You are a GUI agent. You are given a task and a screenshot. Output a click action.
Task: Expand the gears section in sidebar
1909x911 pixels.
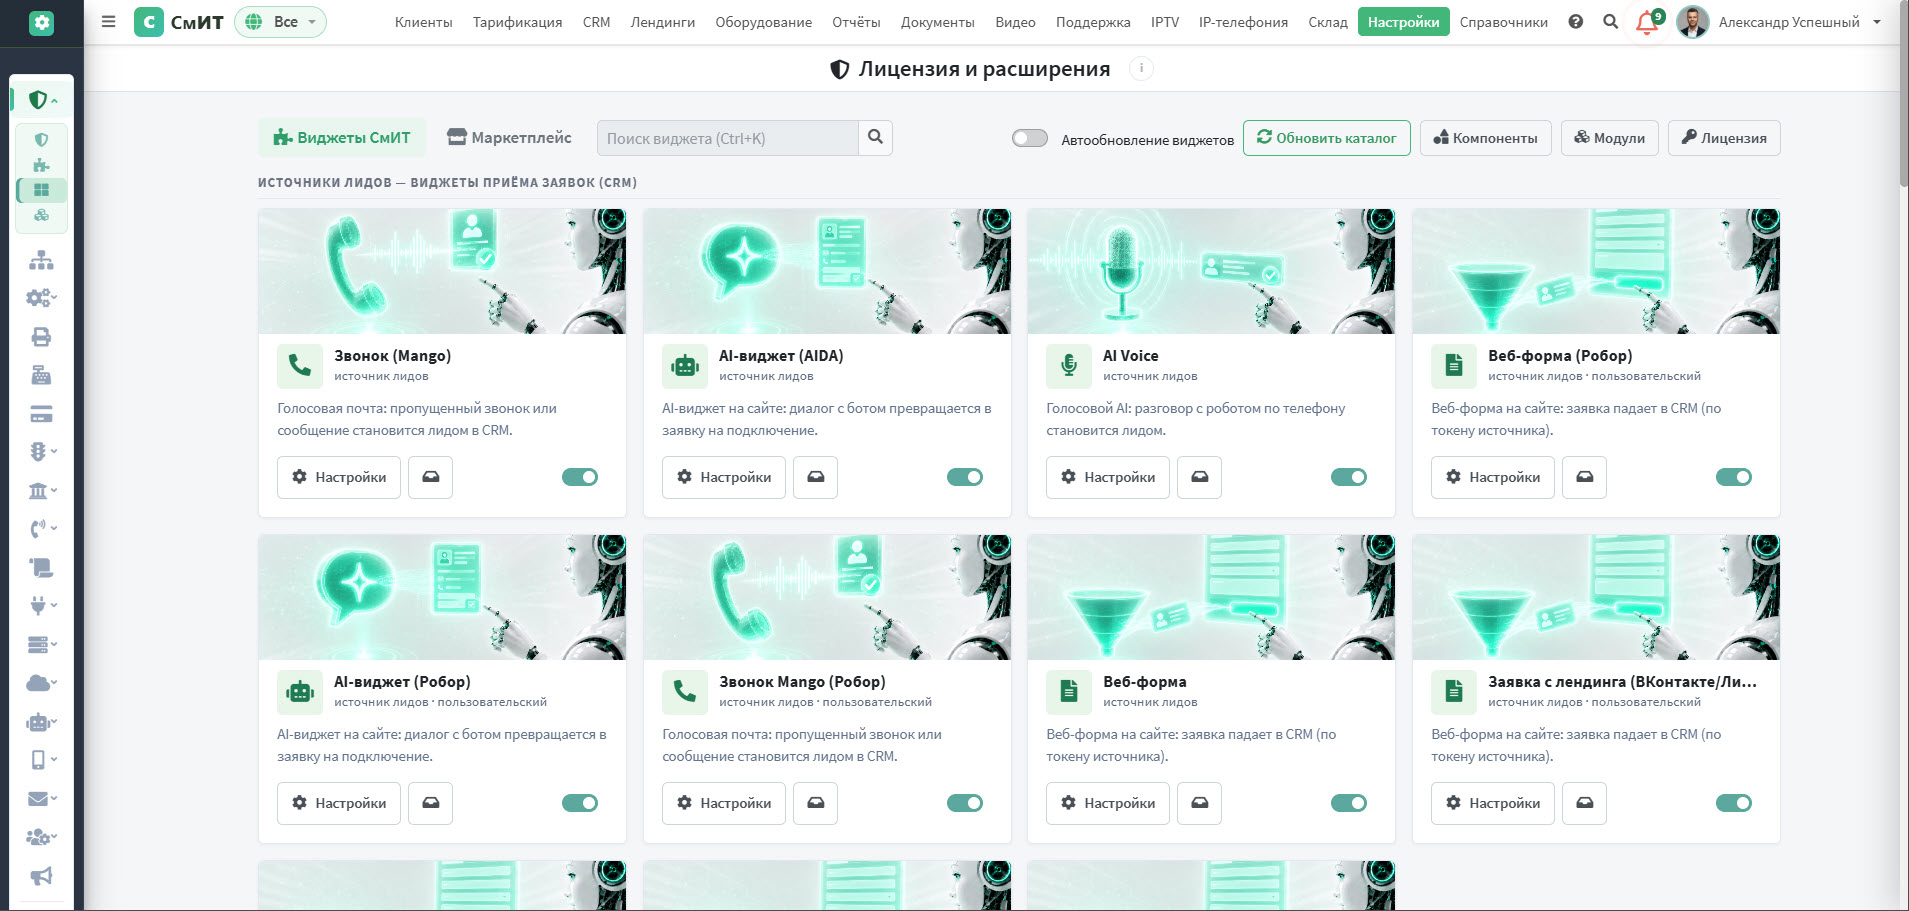coord(41,298)
